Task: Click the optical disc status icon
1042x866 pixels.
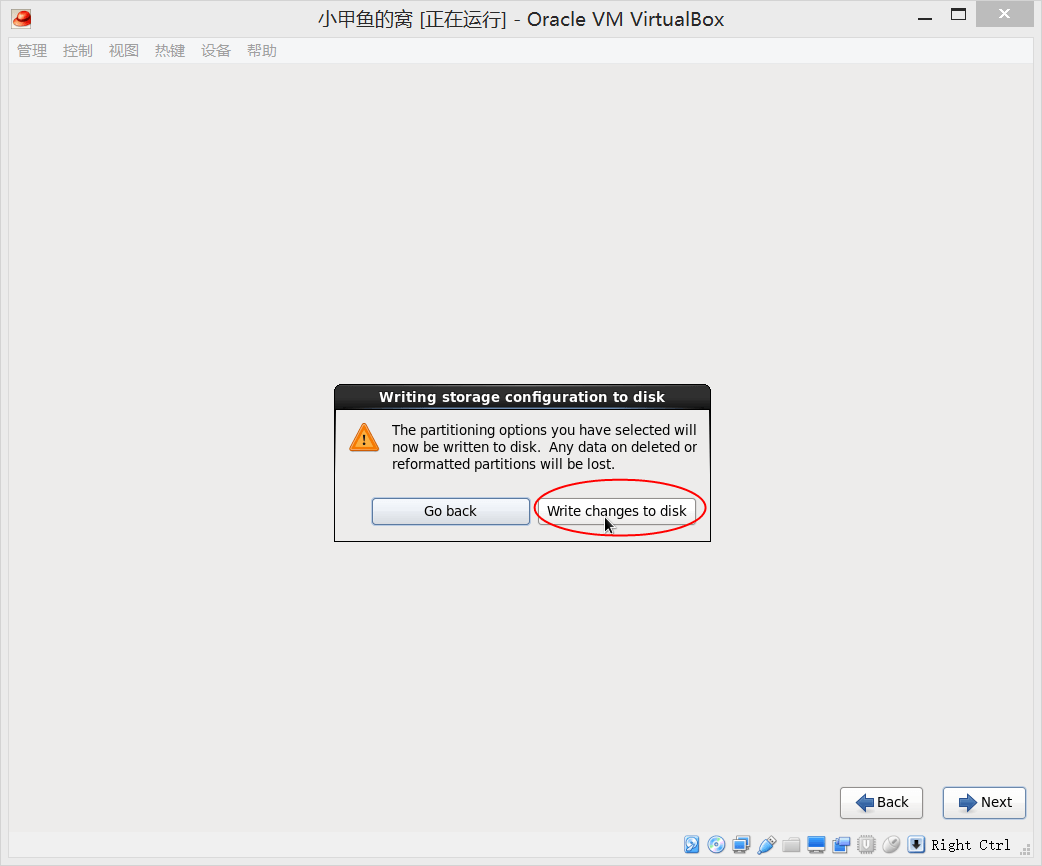Action: [x=717, y=845]
